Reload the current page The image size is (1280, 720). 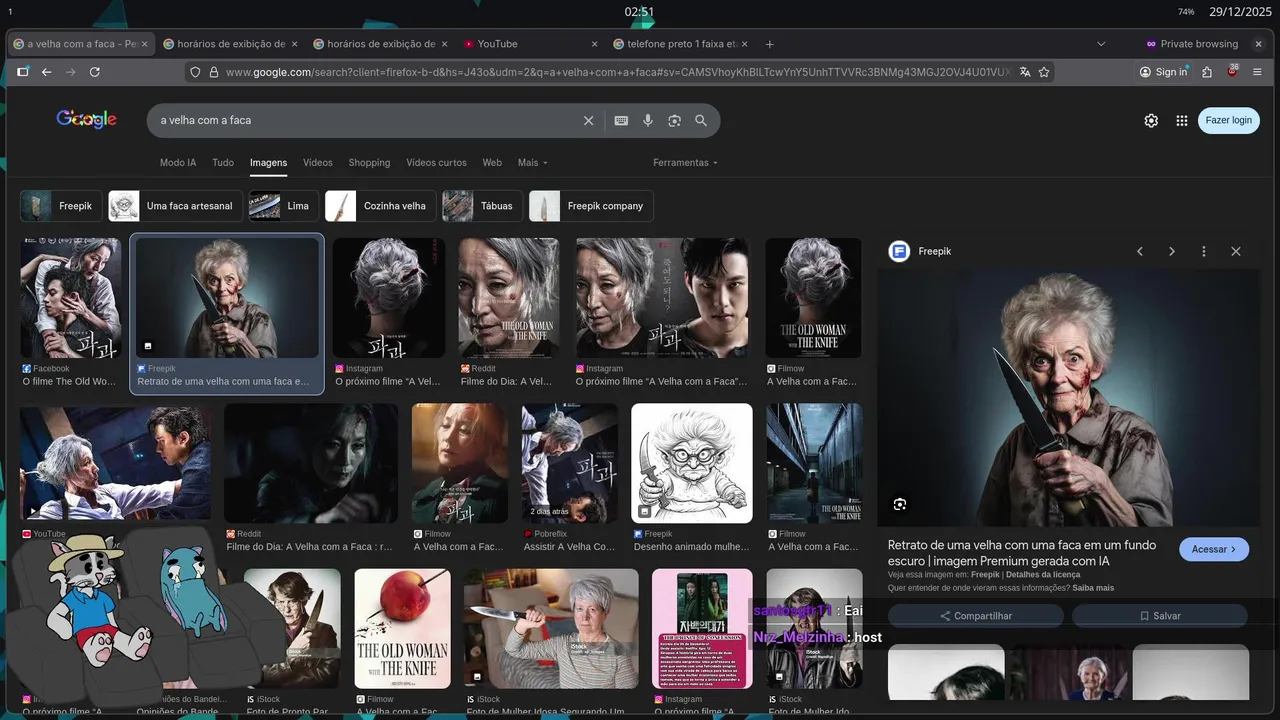click(95, 72)
